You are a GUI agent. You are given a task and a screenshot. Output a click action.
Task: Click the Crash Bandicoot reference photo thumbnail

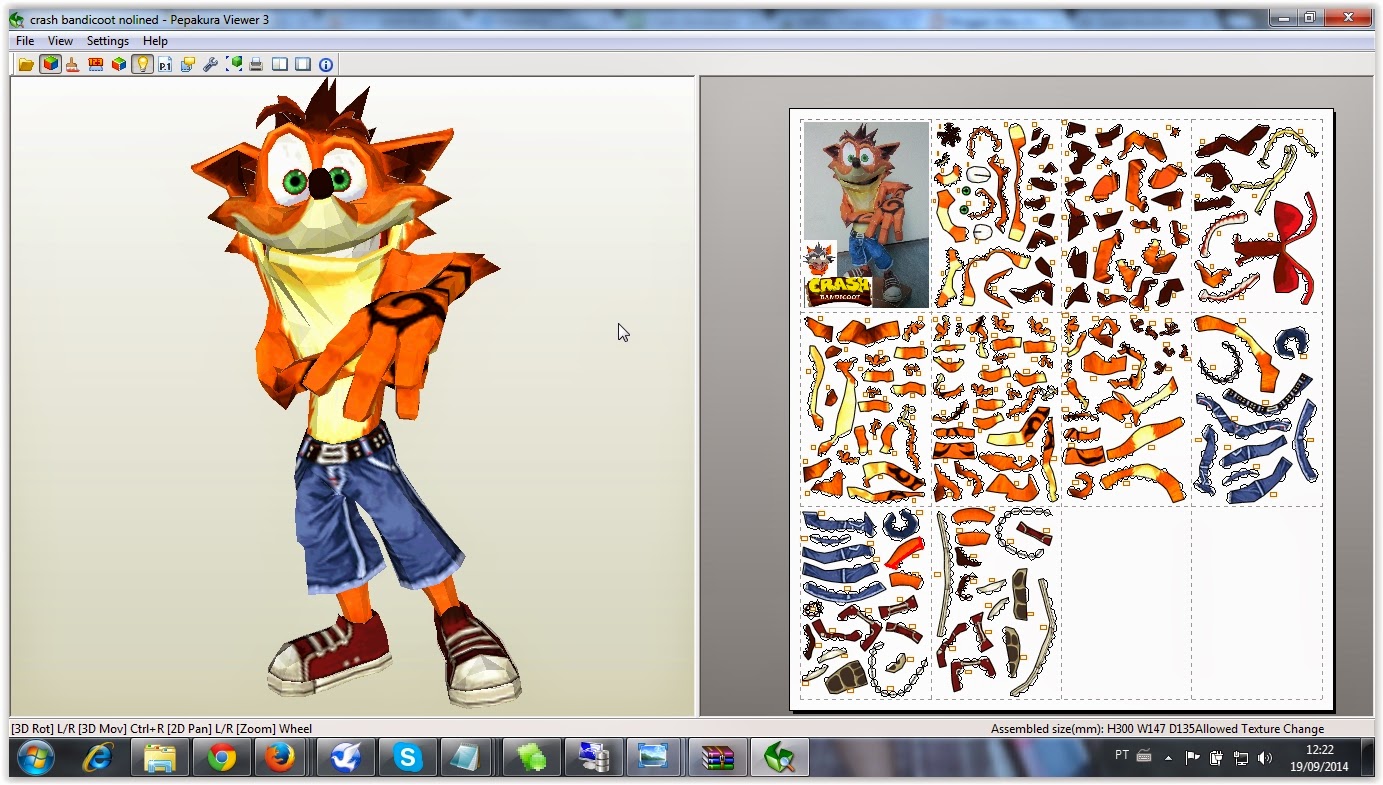[x=864, y=200]
